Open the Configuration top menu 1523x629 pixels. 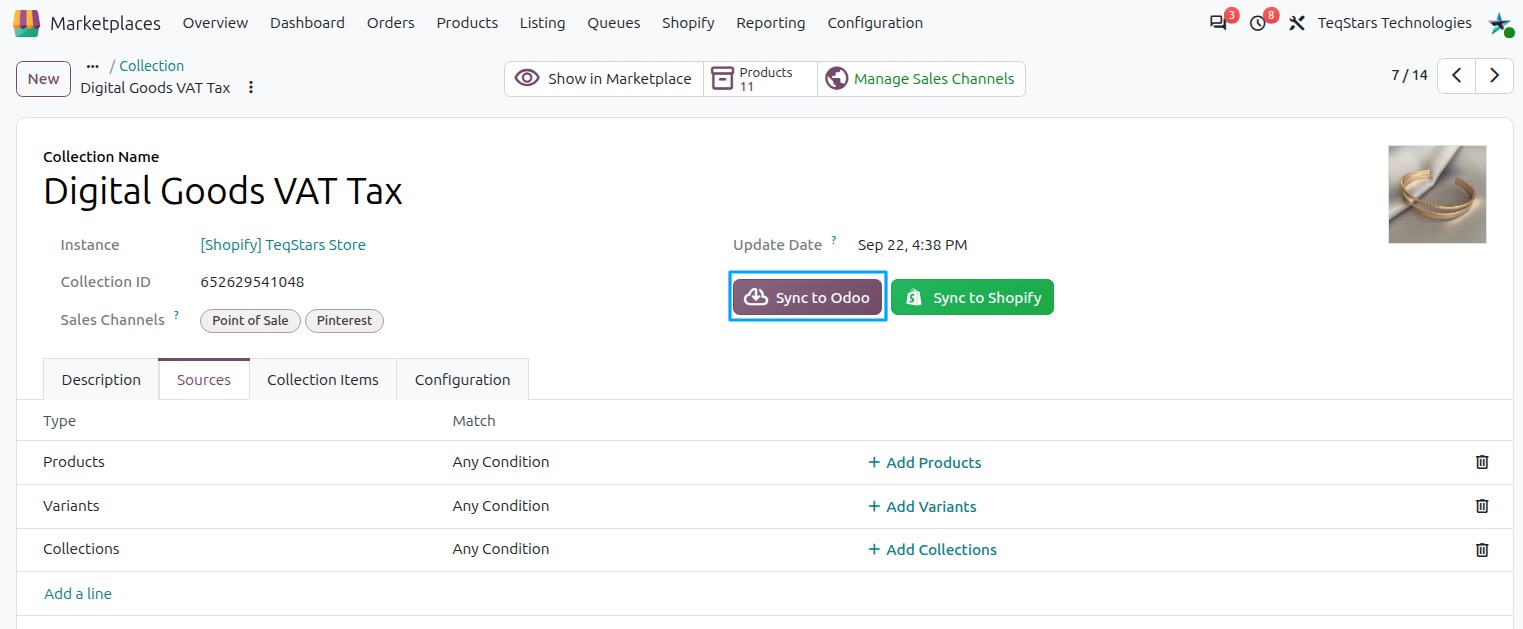point(875,23)
